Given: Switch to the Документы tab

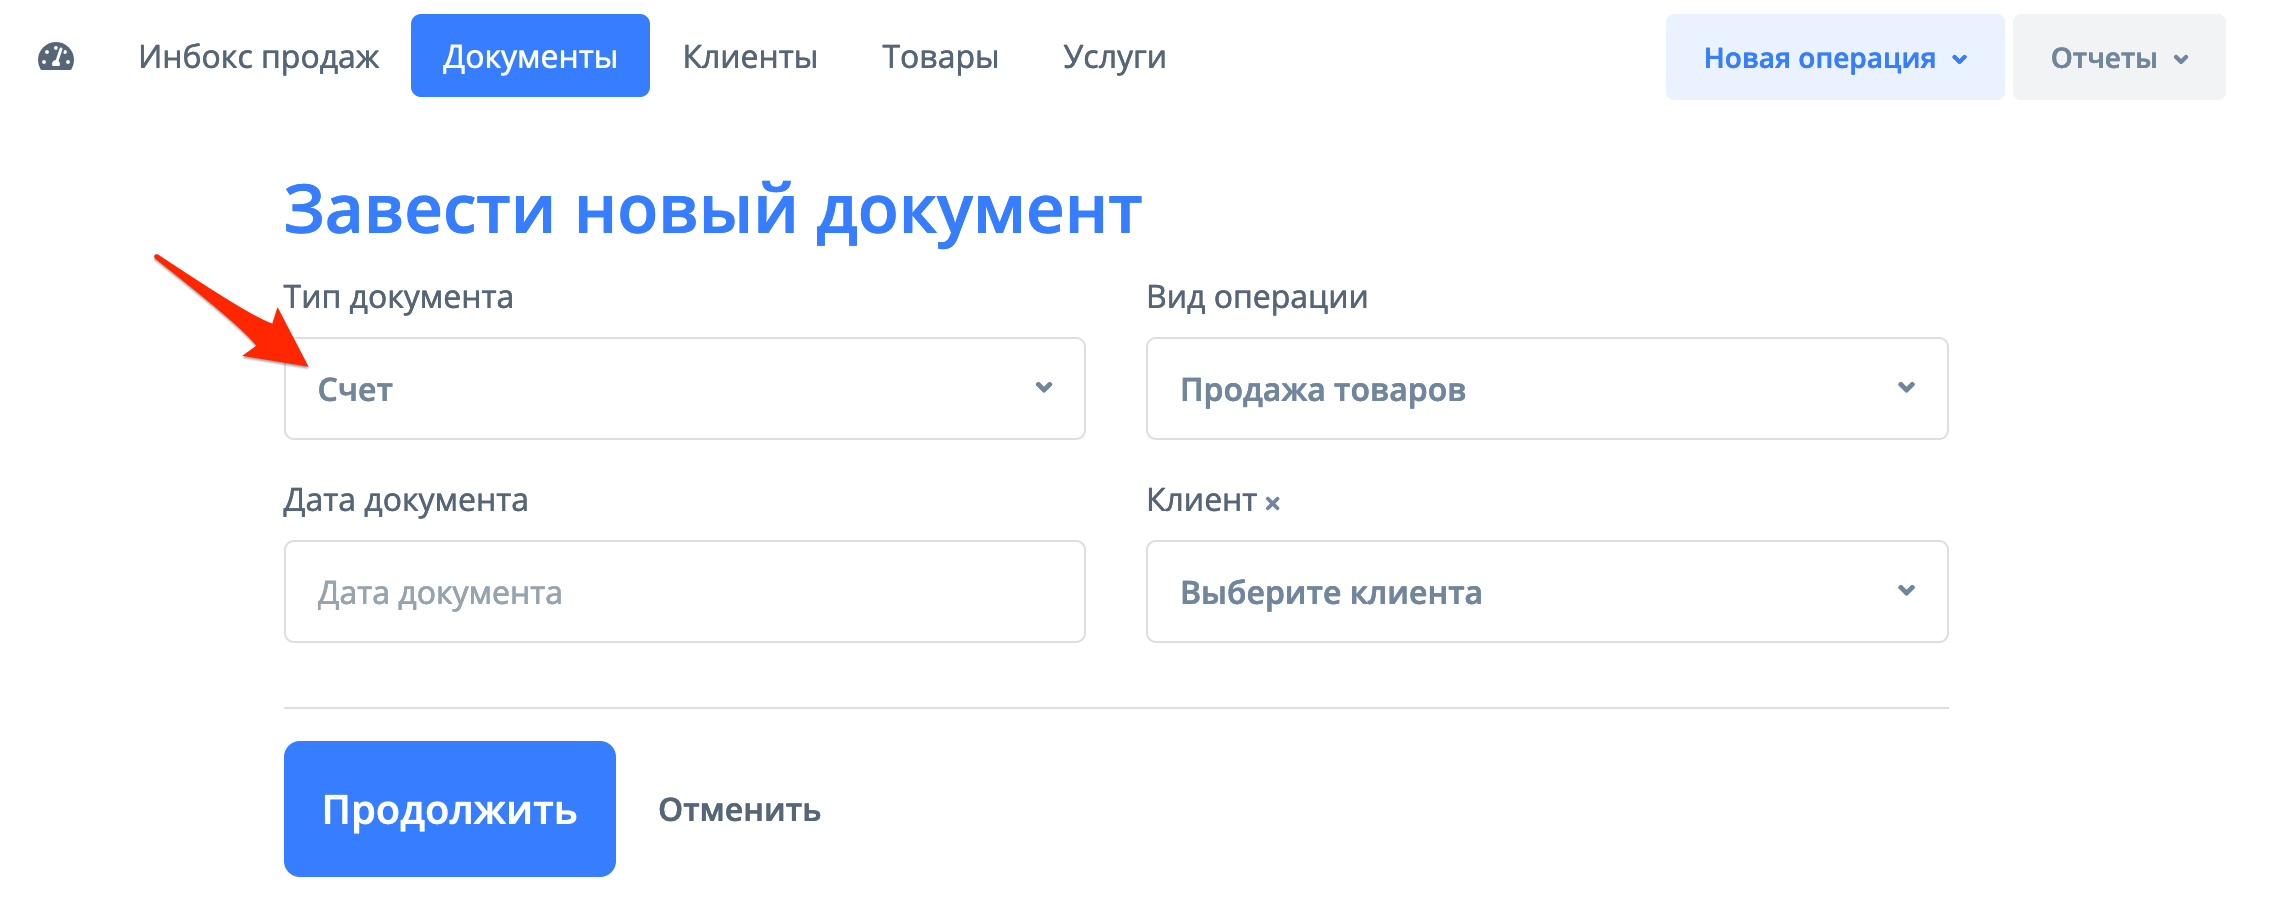Looking at the screenshot, I should [530, 57].
